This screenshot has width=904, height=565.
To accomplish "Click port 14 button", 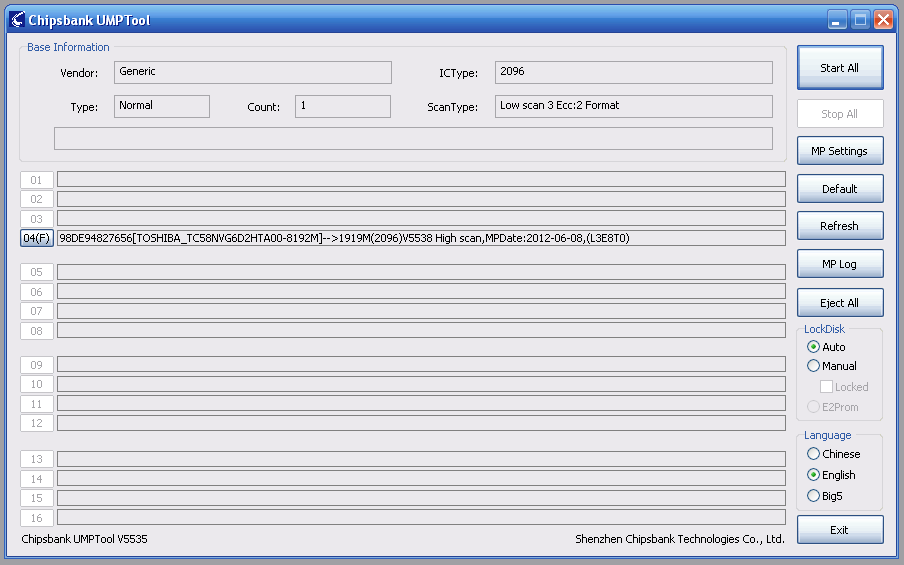I will [x=37, y=479].
